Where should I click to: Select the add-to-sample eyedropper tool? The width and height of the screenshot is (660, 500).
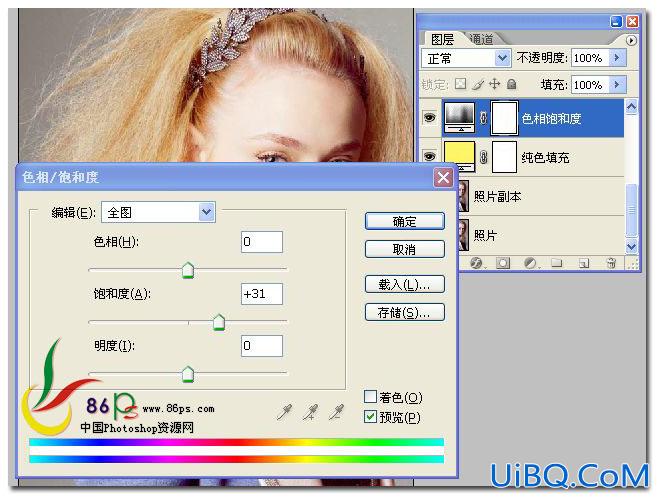(310, 412)
